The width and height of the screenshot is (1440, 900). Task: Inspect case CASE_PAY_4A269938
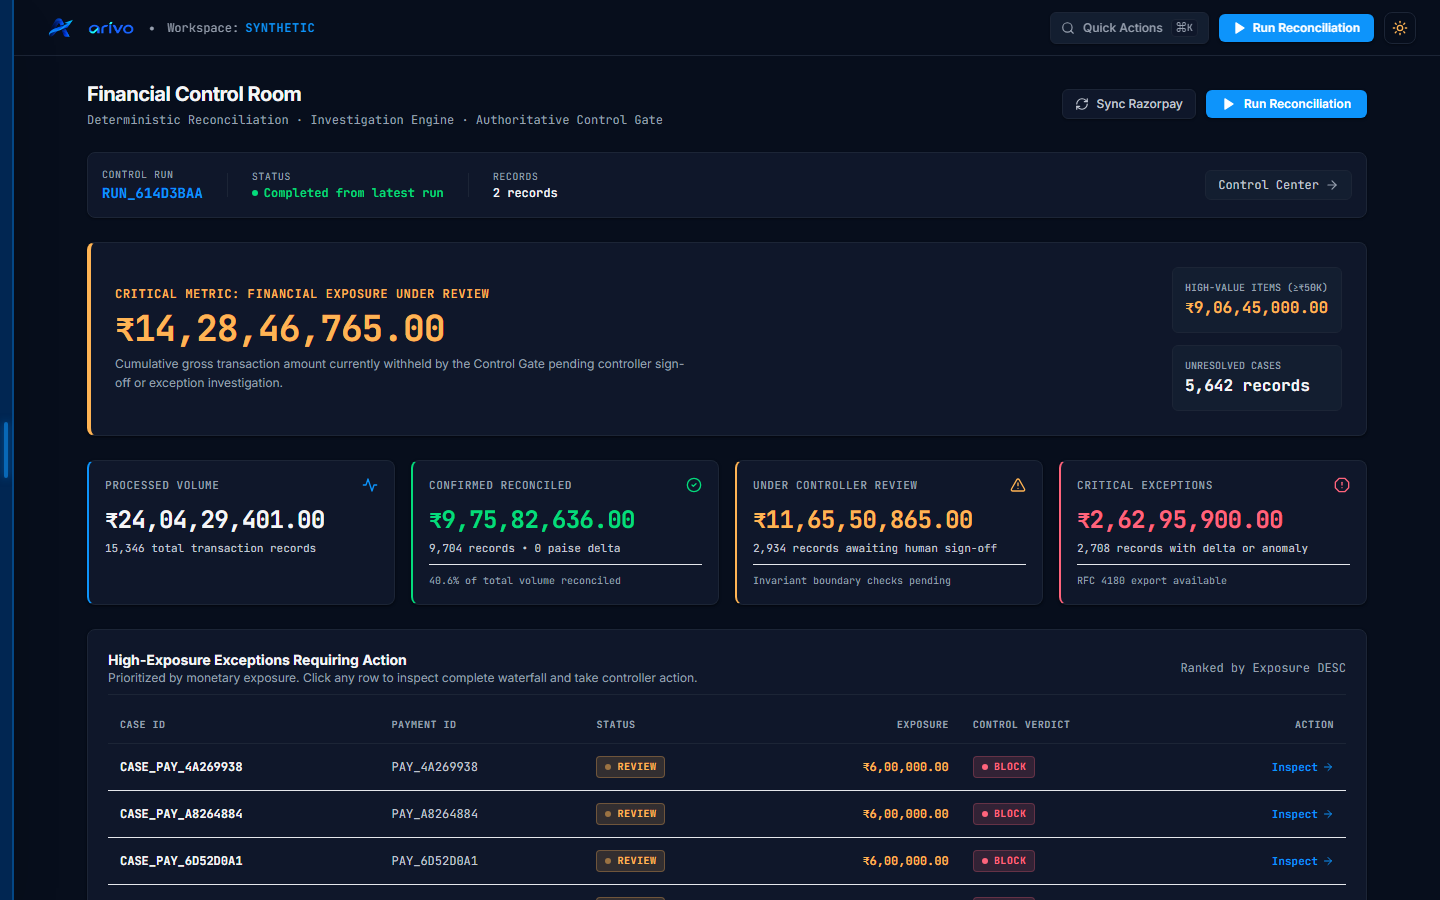pyautogui.click(x=1302, y=767)
